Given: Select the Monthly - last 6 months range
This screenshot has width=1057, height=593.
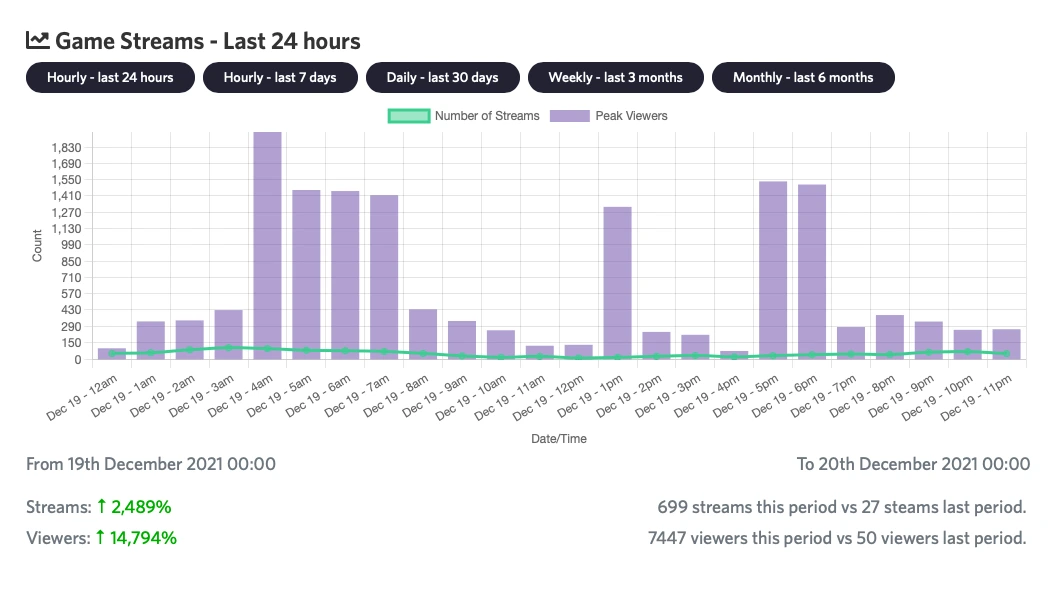Looking at the screenshot, I should click(x=803, y=77).
